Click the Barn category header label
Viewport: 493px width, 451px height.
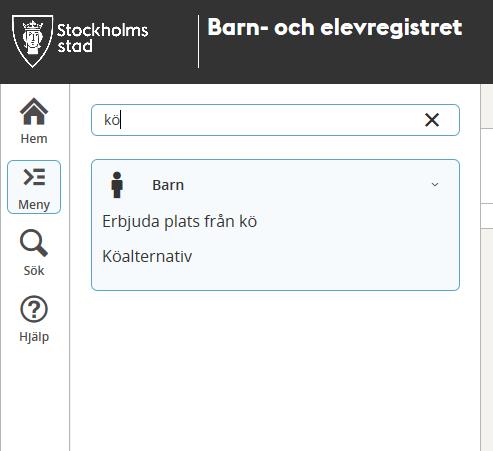point(168,185)
